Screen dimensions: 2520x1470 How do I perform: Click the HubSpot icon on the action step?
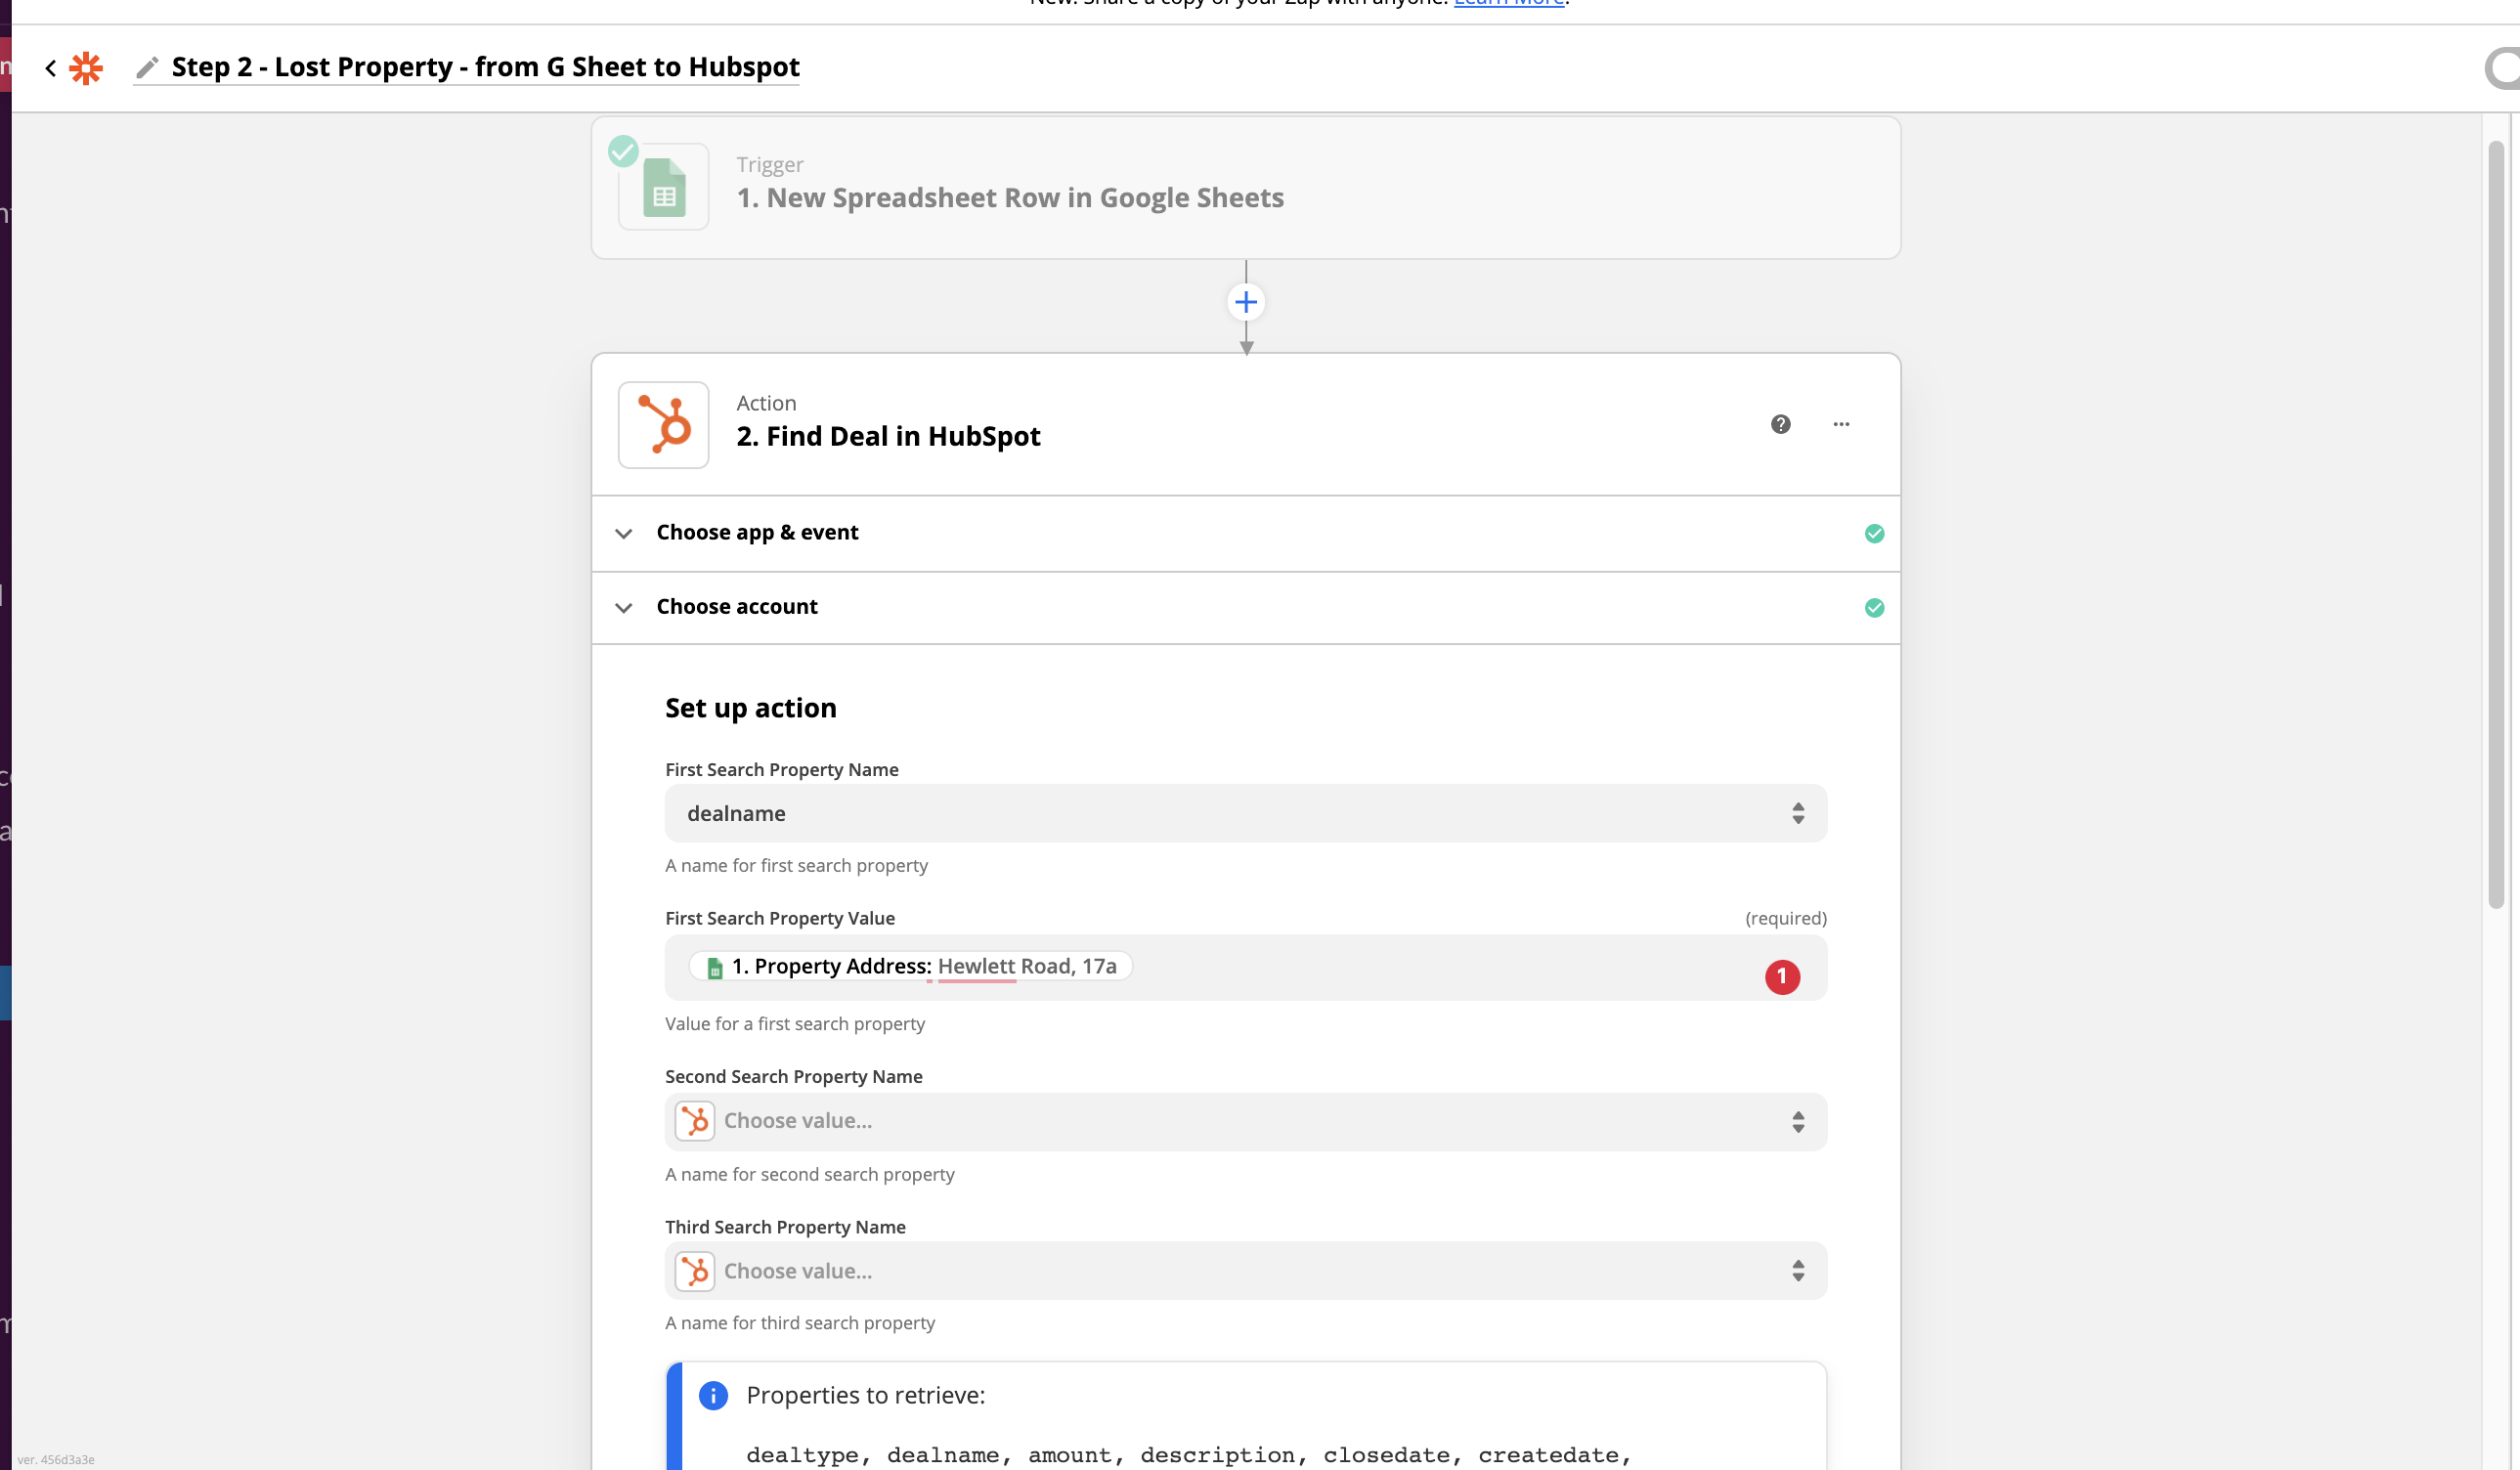click(664, 425)
